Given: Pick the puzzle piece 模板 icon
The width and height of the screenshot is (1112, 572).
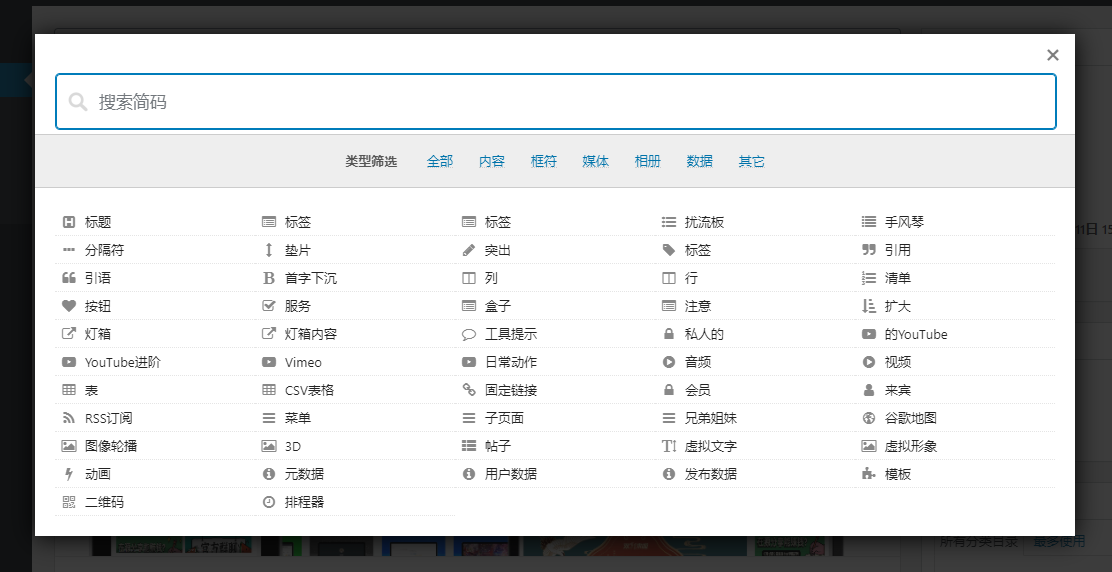Looking at the screenshot, I should coord(868,474).
